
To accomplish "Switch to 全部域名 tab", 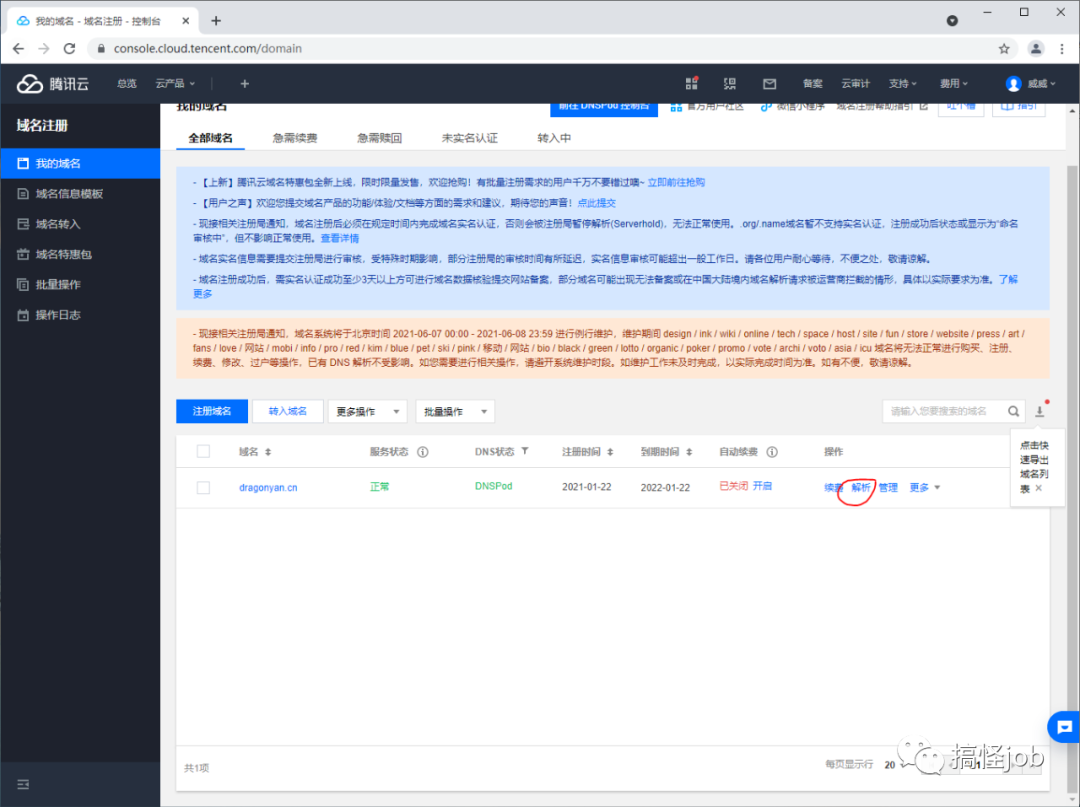I will tap(210, 138).
